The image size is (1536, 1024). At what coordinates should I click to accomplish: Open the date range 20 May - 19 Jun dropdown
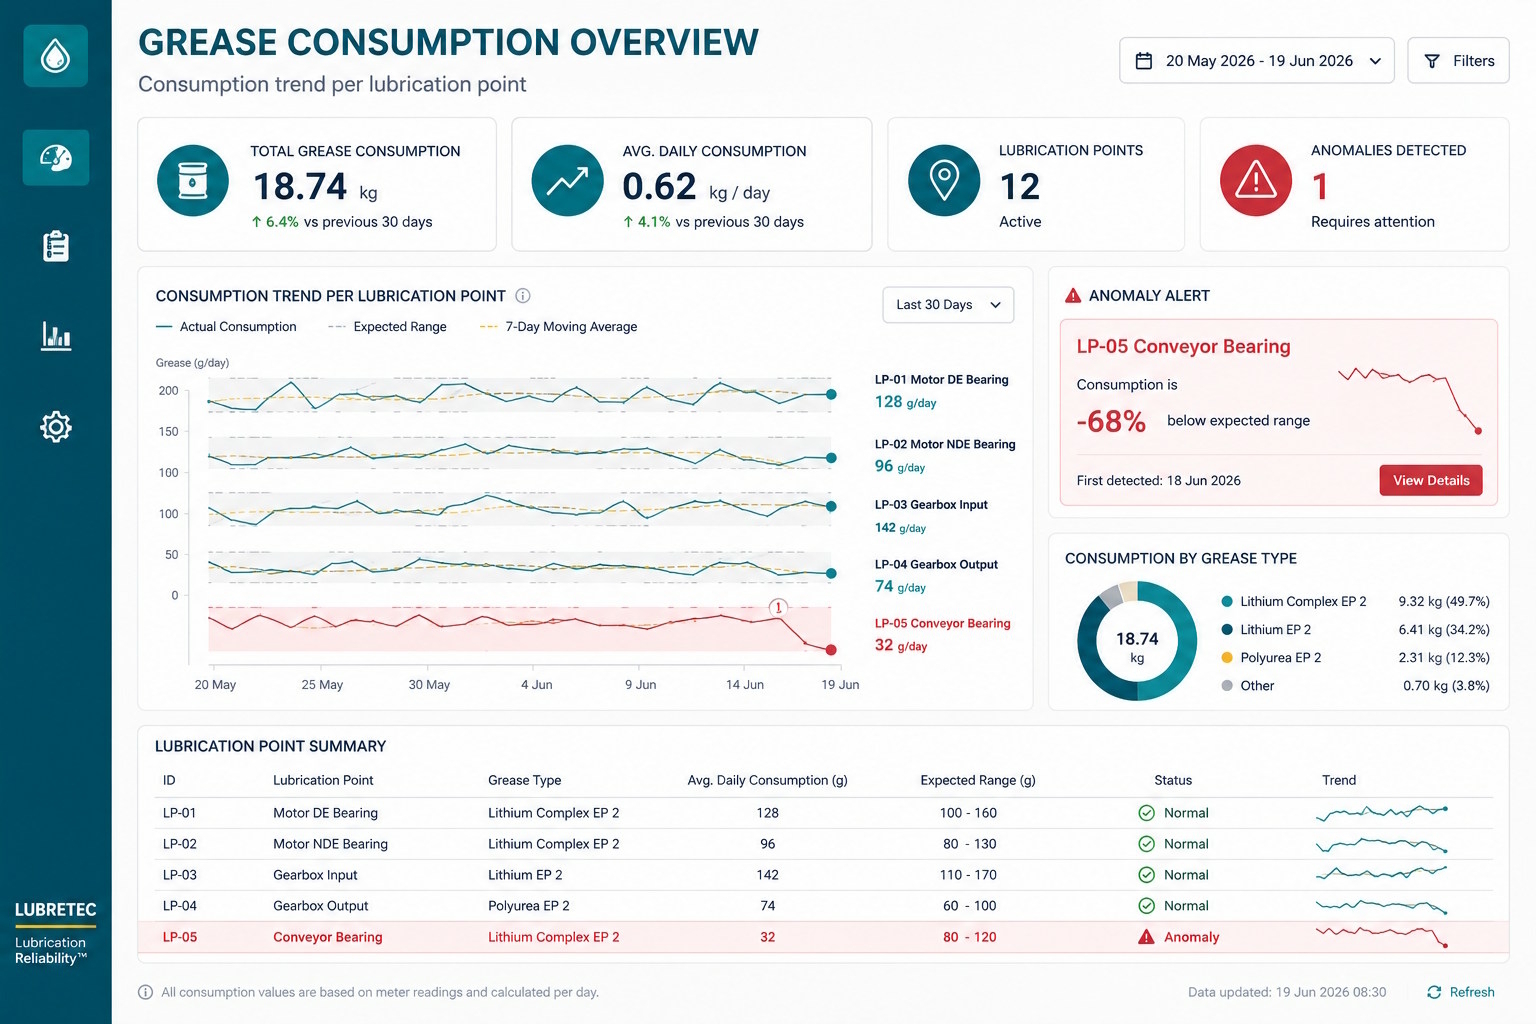click(1256, 61)
